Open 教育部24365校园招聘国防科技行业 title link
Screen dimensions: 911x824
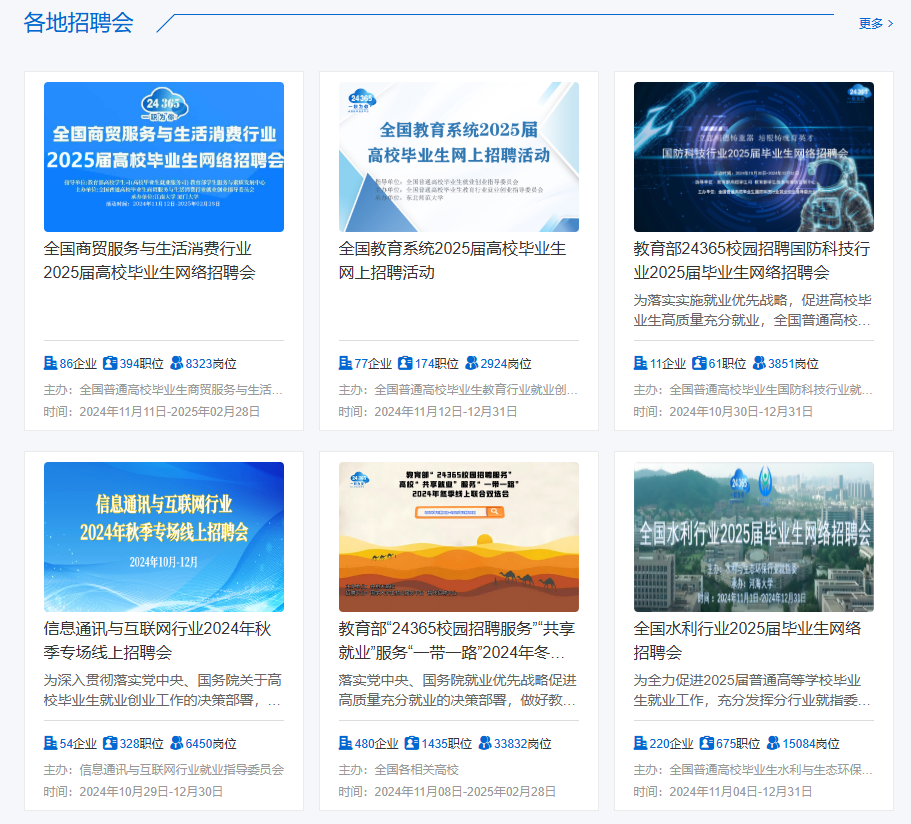tap(752, 260)
